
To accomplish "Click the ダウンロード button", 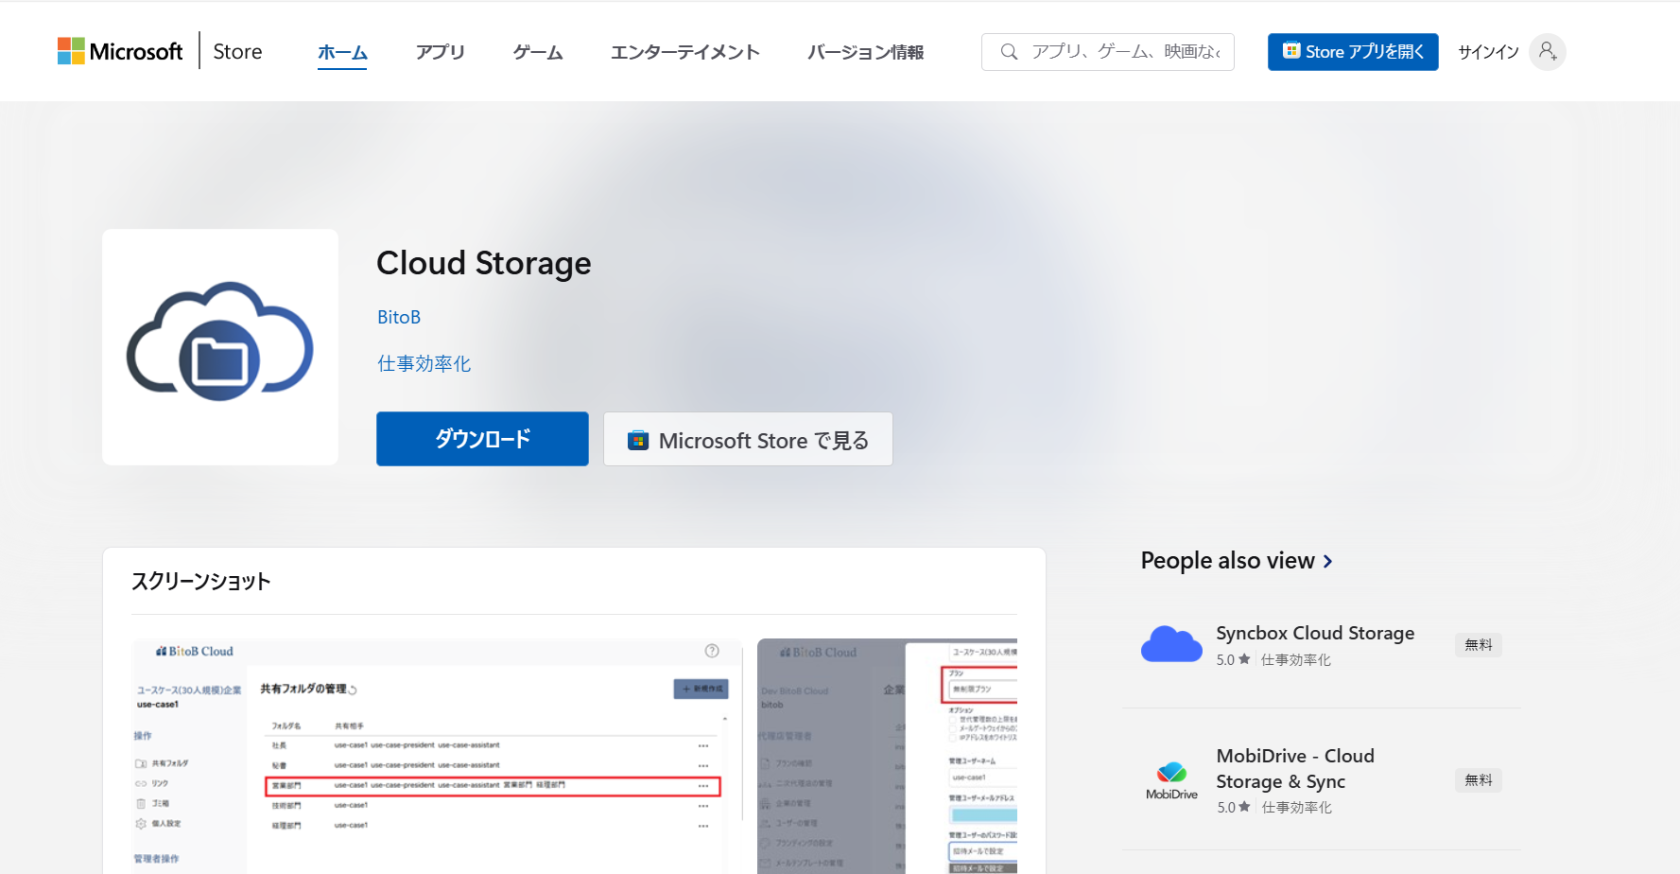I will (x=482, y=439).
